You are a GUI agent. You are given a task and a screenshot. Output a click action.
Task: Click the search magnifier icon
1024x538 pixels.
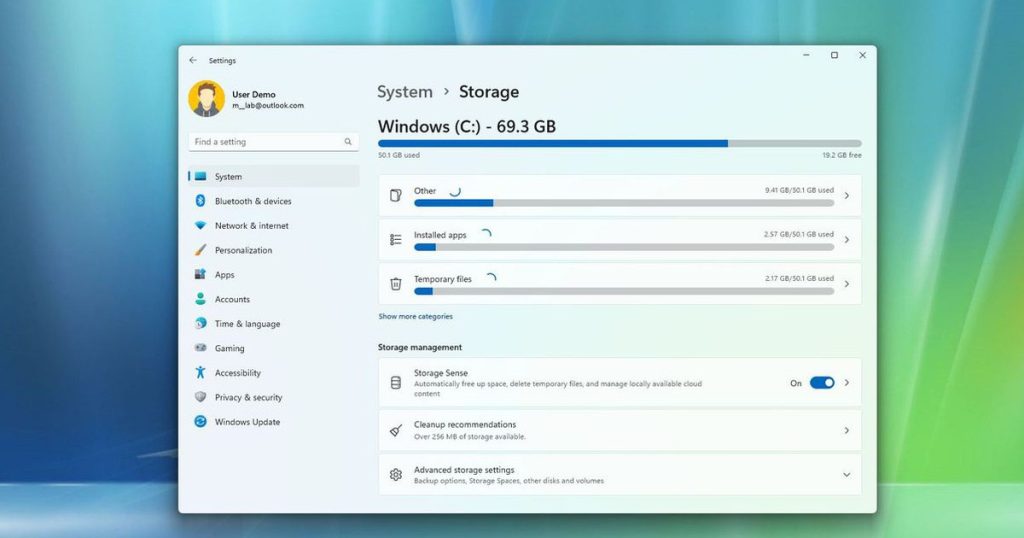pyautogui.click(x=348, y=142)
